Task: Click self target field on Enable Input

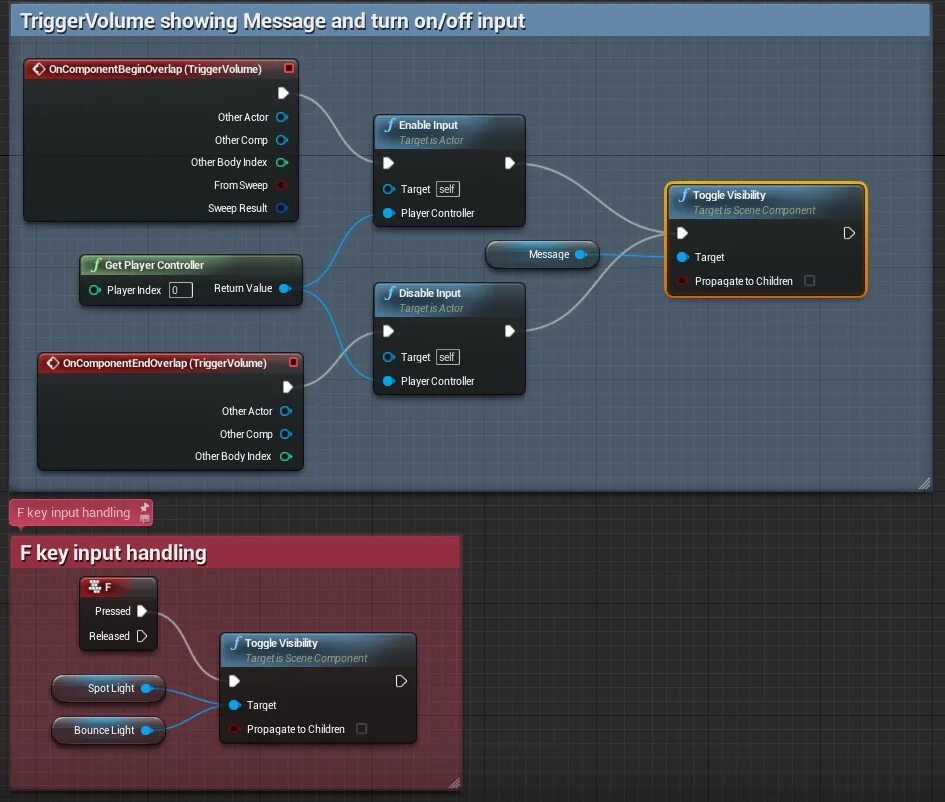Action: (447, 189)
